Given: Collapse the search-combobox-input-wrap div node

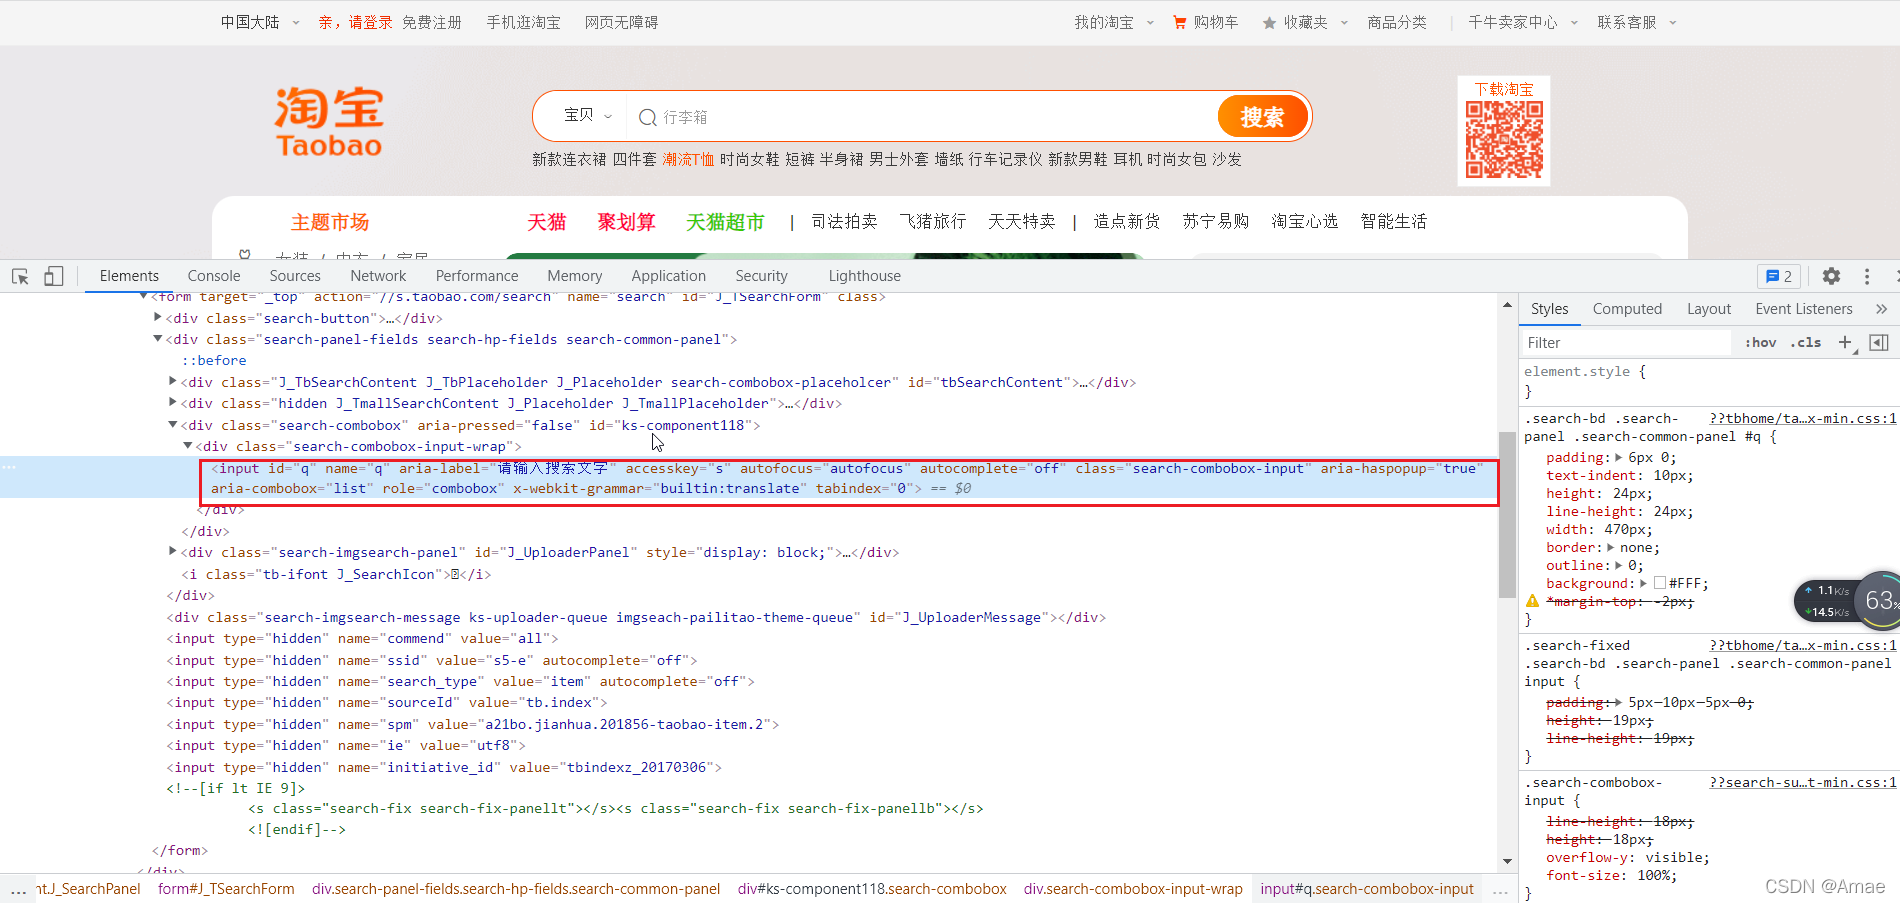Looking at the screenshot, I should click(187, 446).
